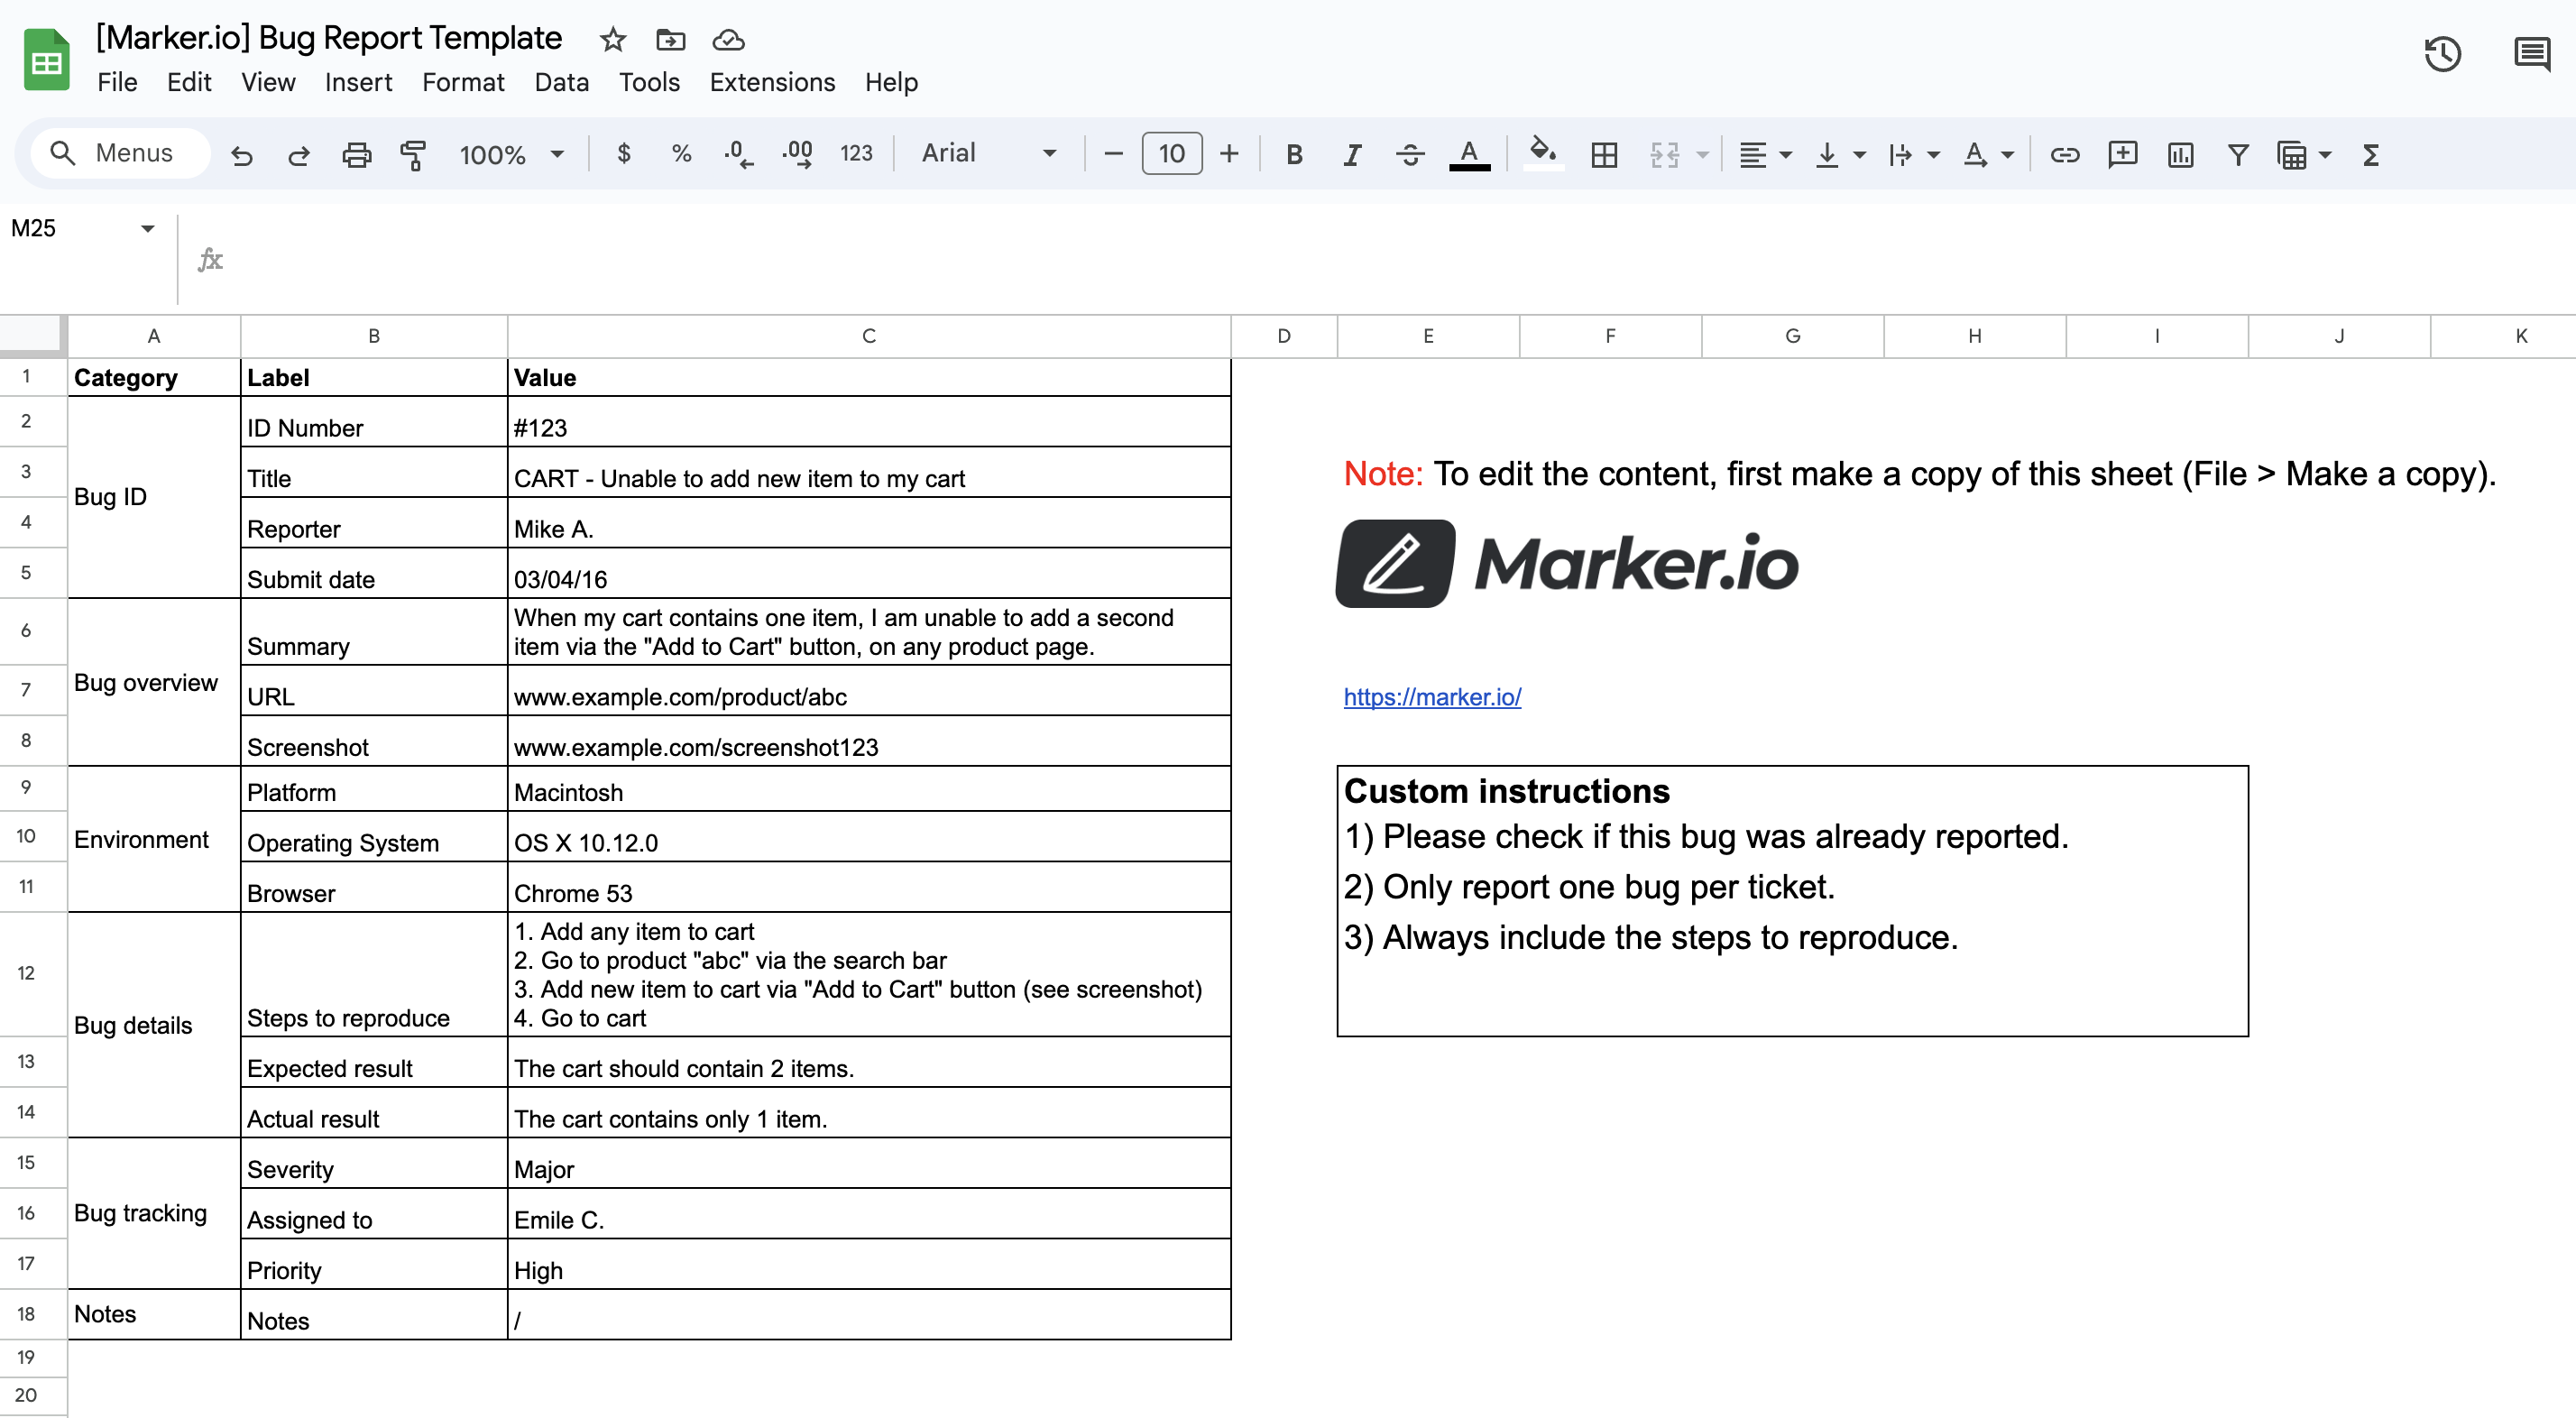Apply the Format as percent icon
2576x1418 pixels.
coord(681,153)
